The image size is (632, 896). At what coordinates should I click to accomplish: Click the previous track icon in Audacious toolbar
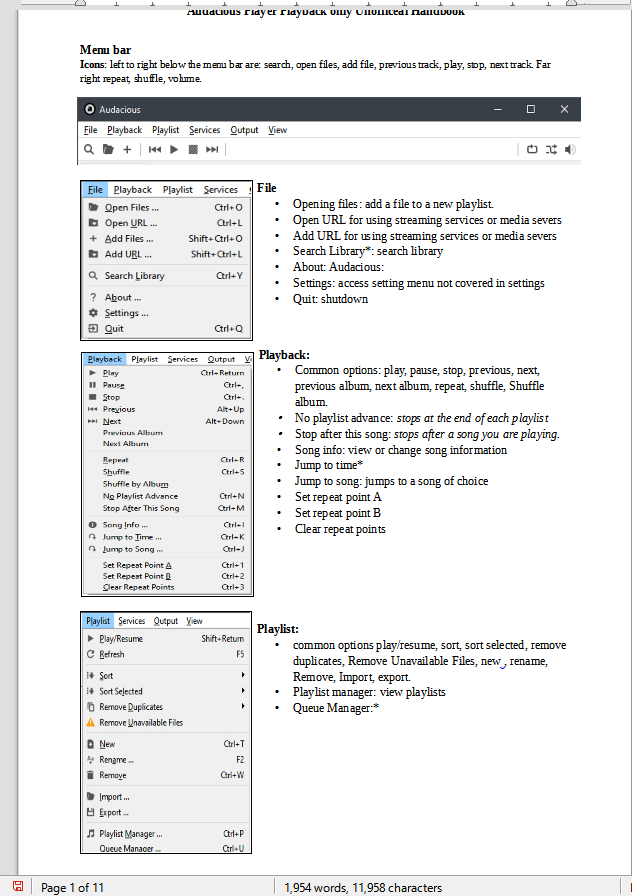point(154,149)
